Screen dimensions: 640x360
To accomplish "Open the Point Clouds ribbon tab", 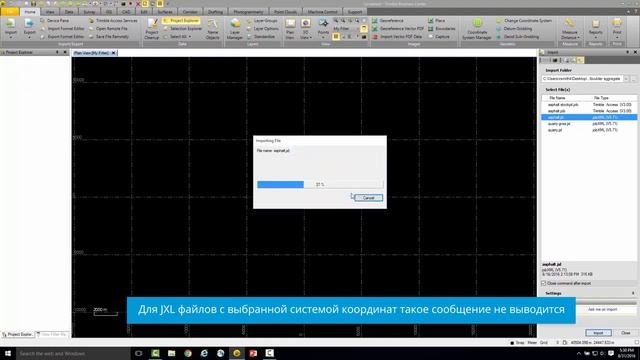I will click(x=285, y=12).
